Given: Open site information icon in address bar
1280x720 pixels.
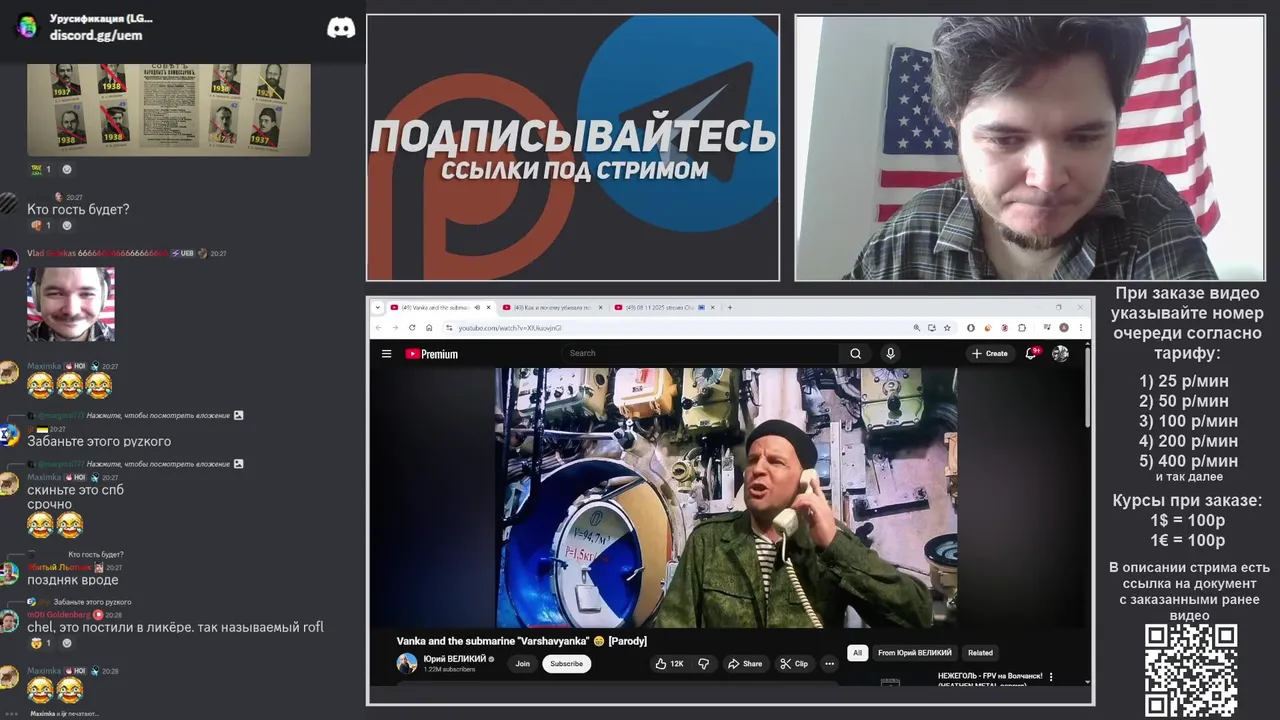Looking at the screenshot, I should (450, 328).
